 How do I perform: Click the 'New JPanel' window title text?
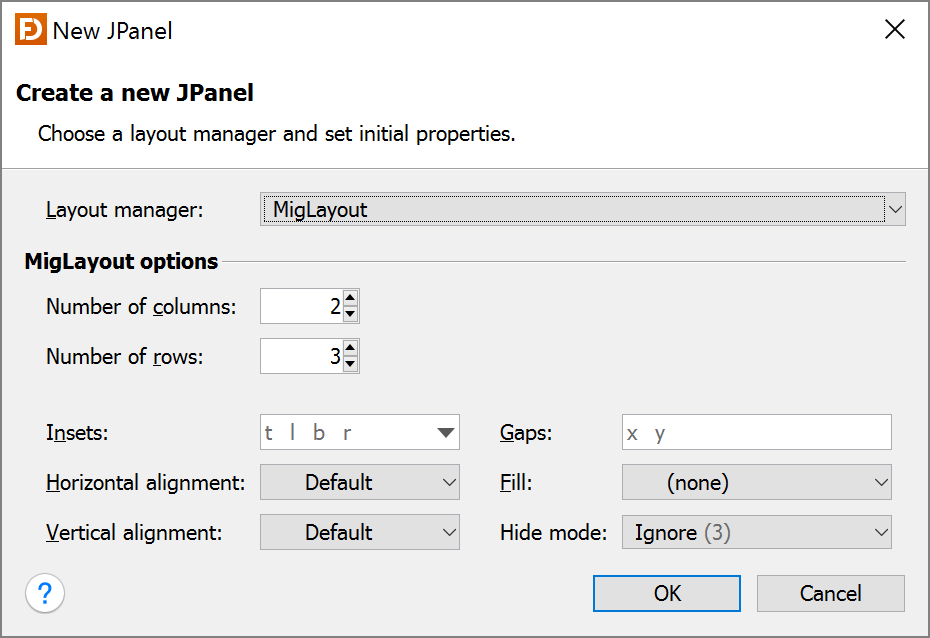click(x=112, y=31)
